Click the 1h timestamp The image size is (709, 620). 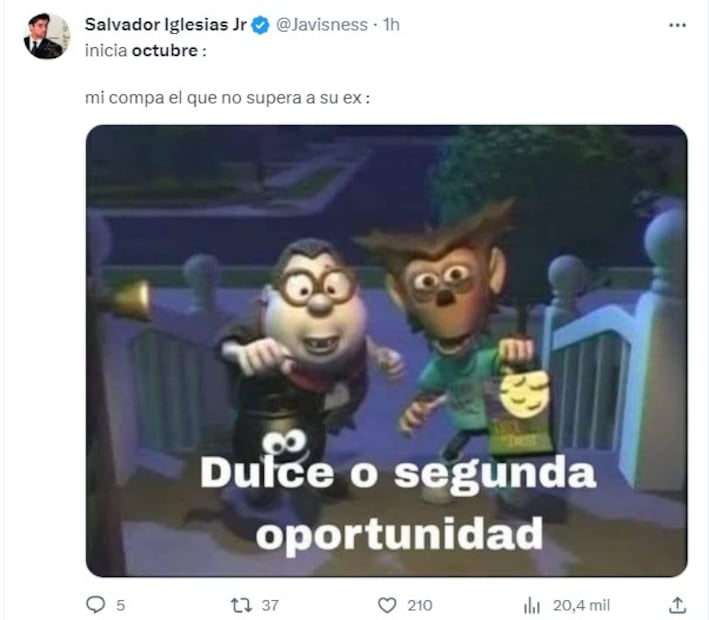point(392,24)
